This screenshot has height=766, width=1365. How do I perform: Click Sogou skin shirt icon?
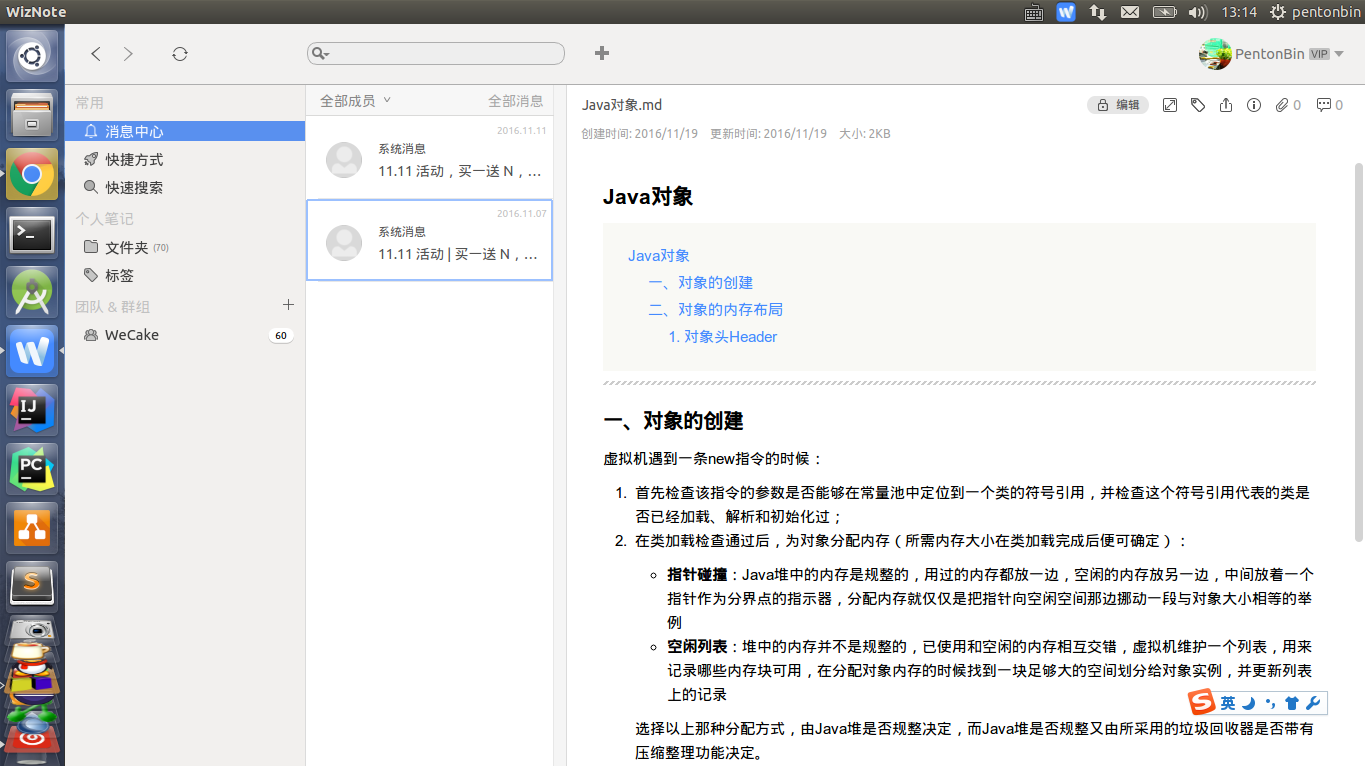1291,703
